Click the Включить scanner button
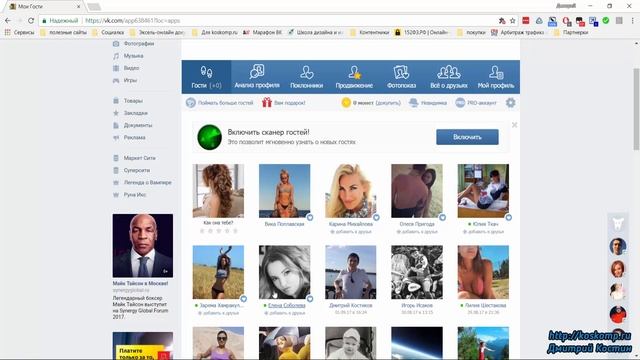640x360 pixels. click(467, 137)
